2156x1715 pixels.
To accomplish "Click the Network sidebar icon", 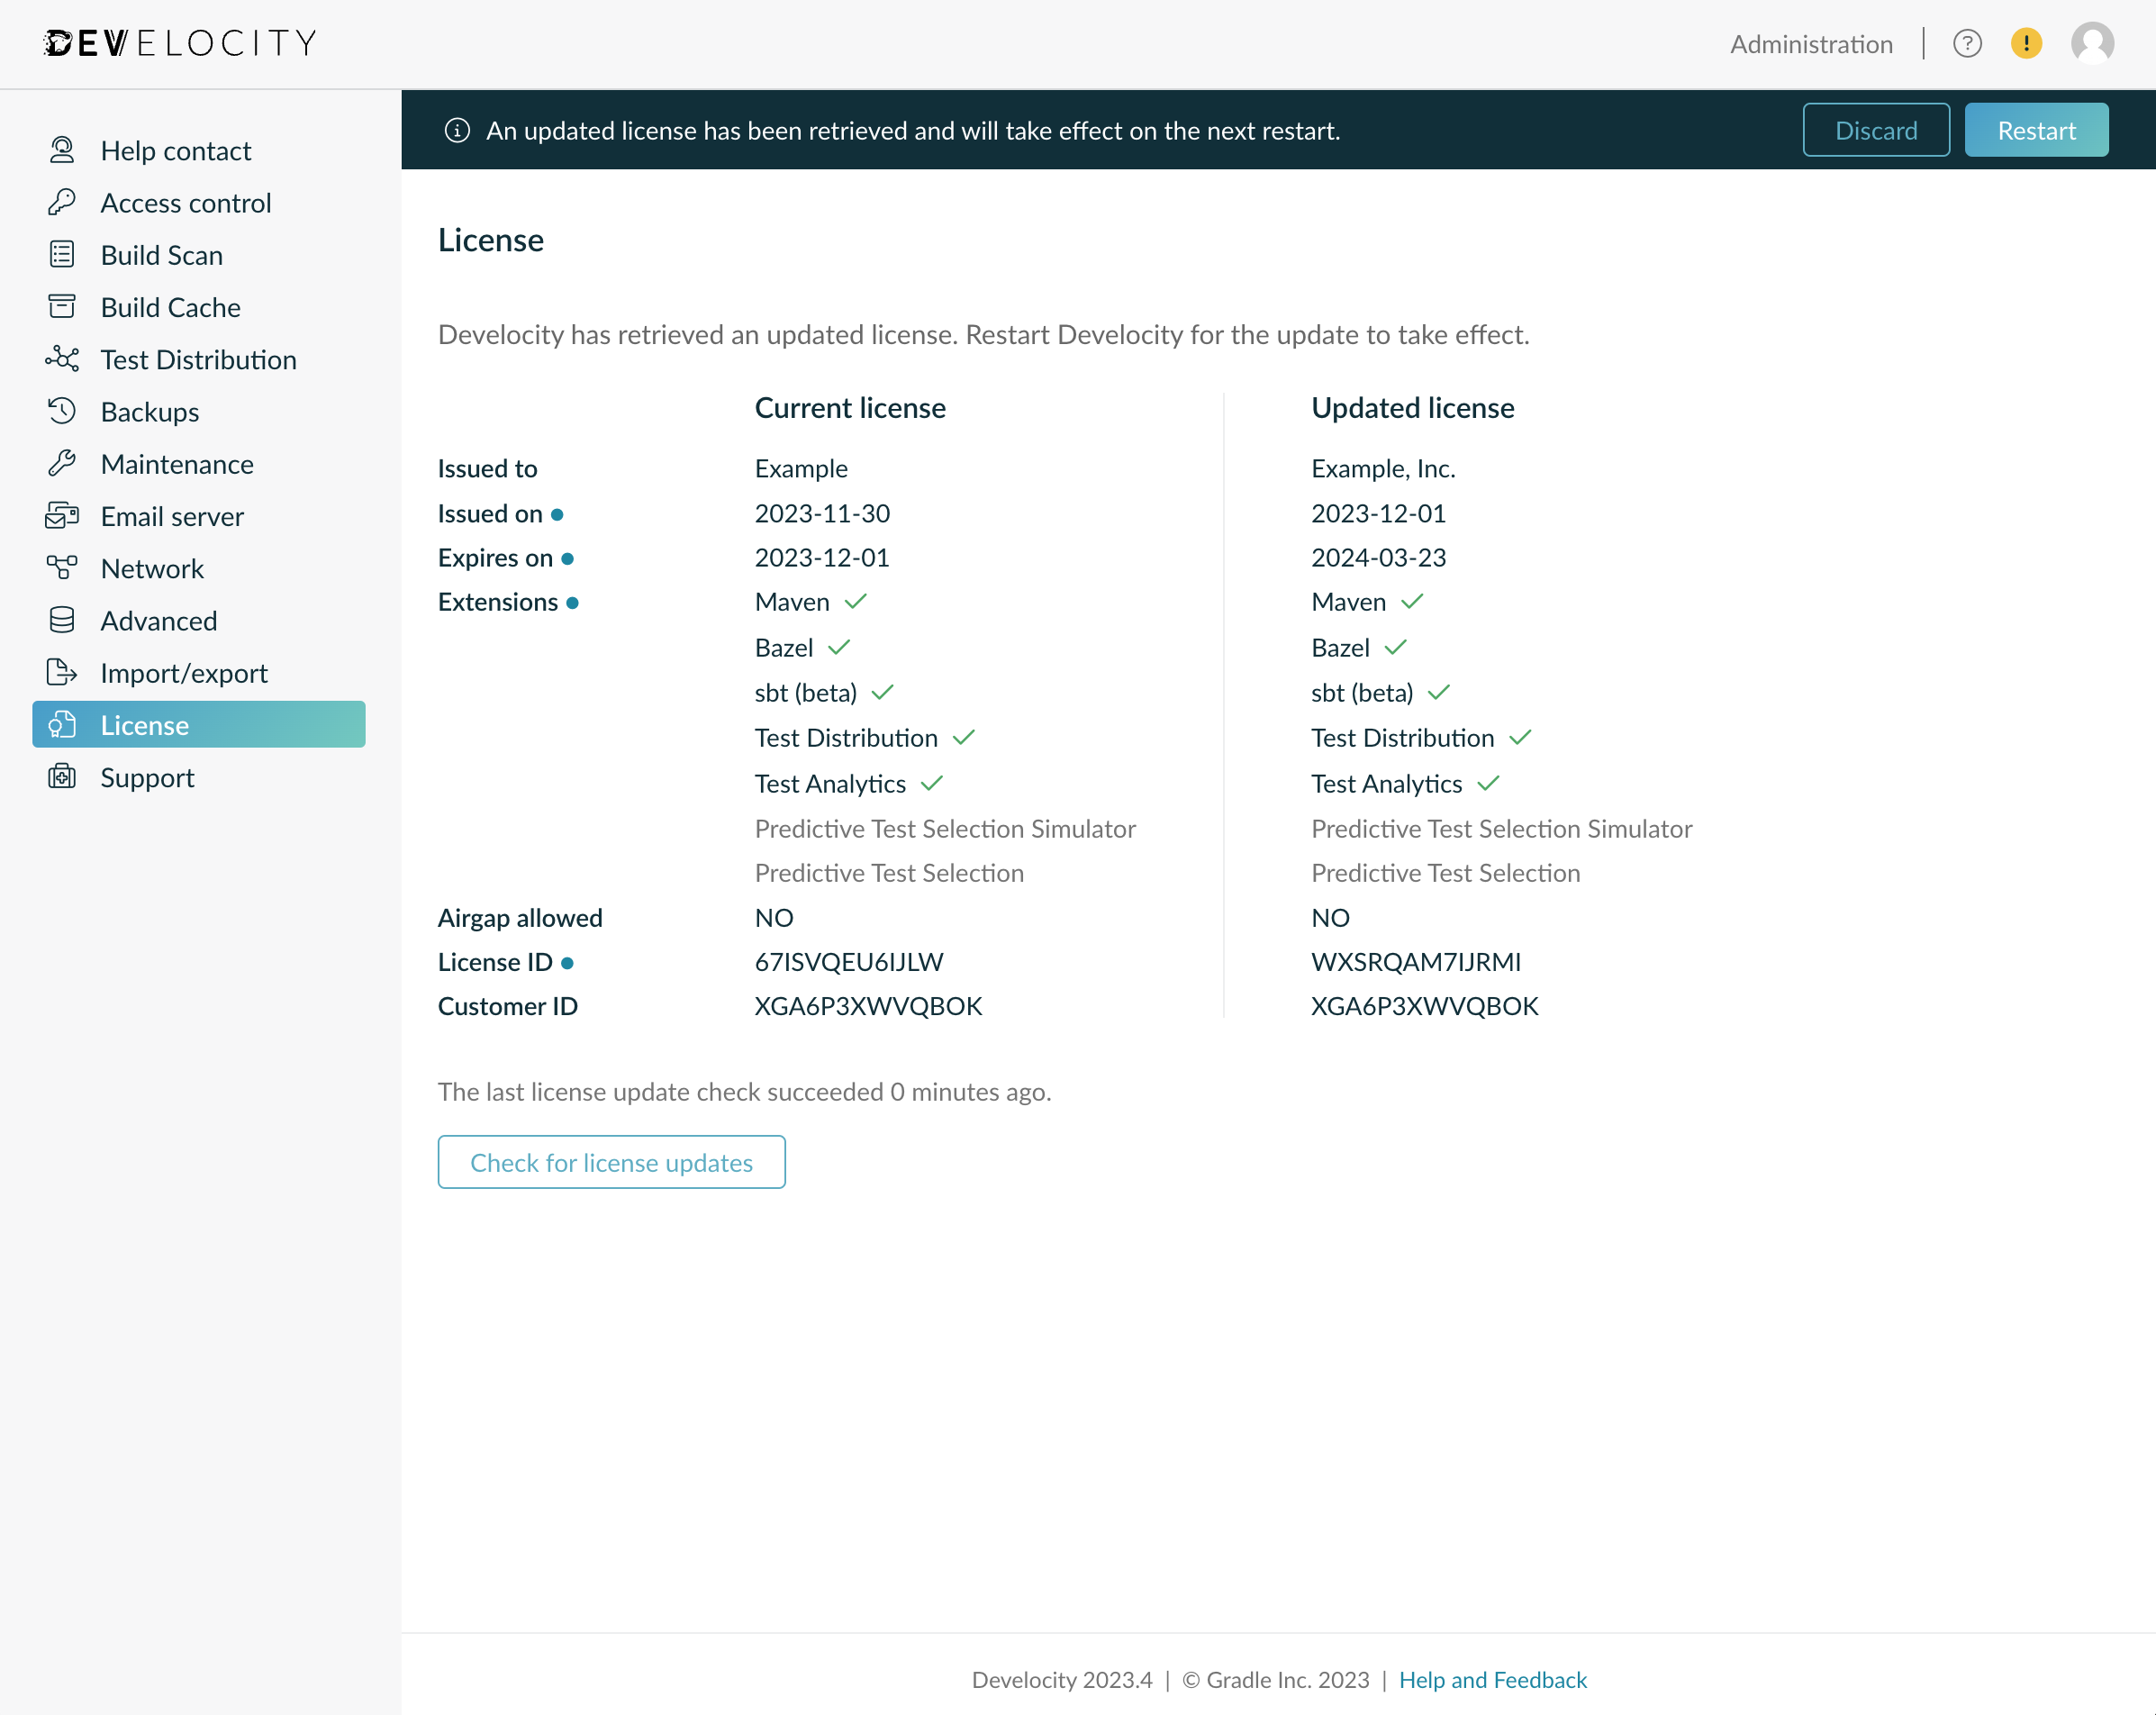I will (x=62, y=568).
